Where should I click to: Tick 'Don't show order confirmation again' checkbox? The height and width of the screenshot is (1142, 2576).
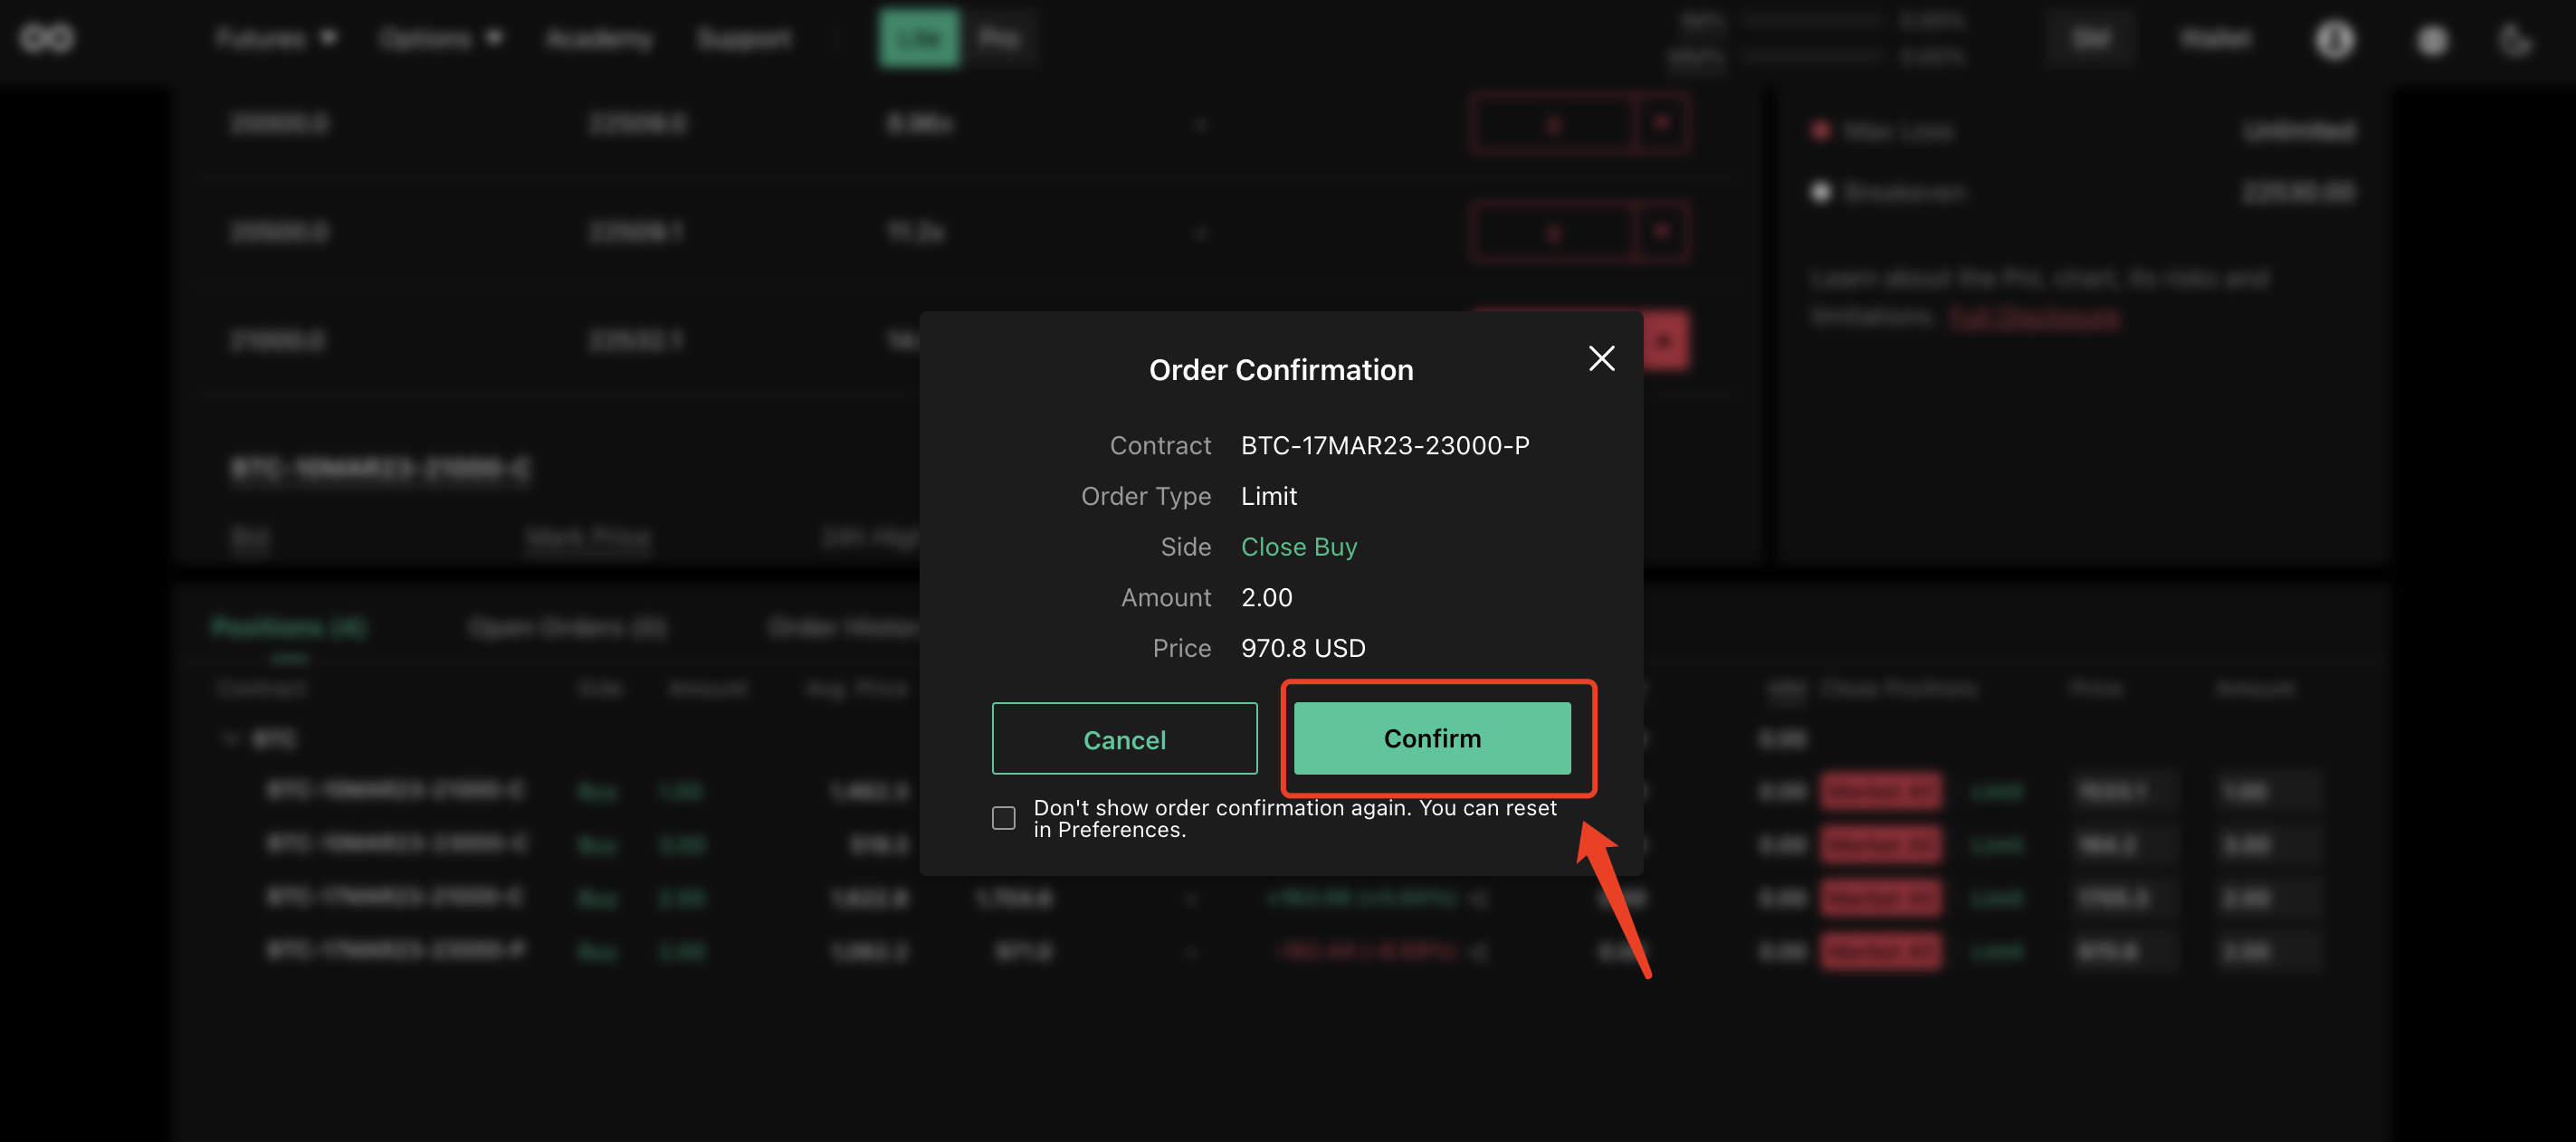(1003, 818)
